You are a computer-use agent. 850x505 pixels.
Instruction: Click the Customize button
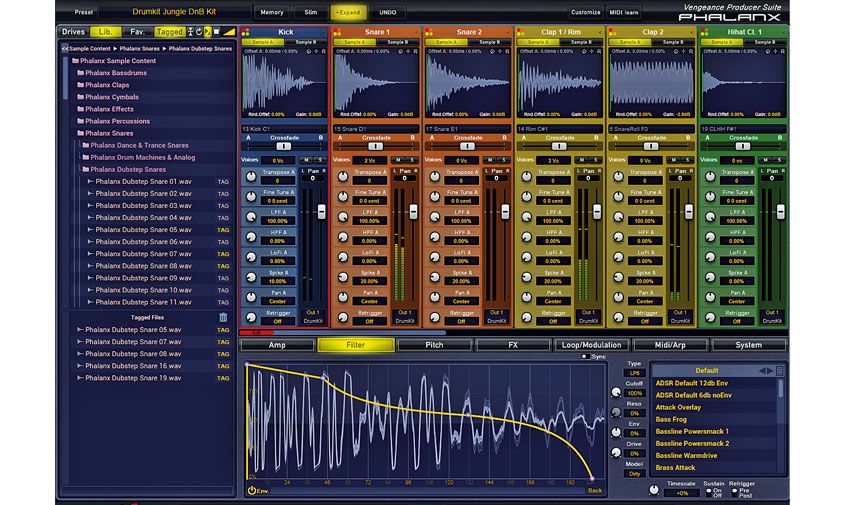[586, 12]
